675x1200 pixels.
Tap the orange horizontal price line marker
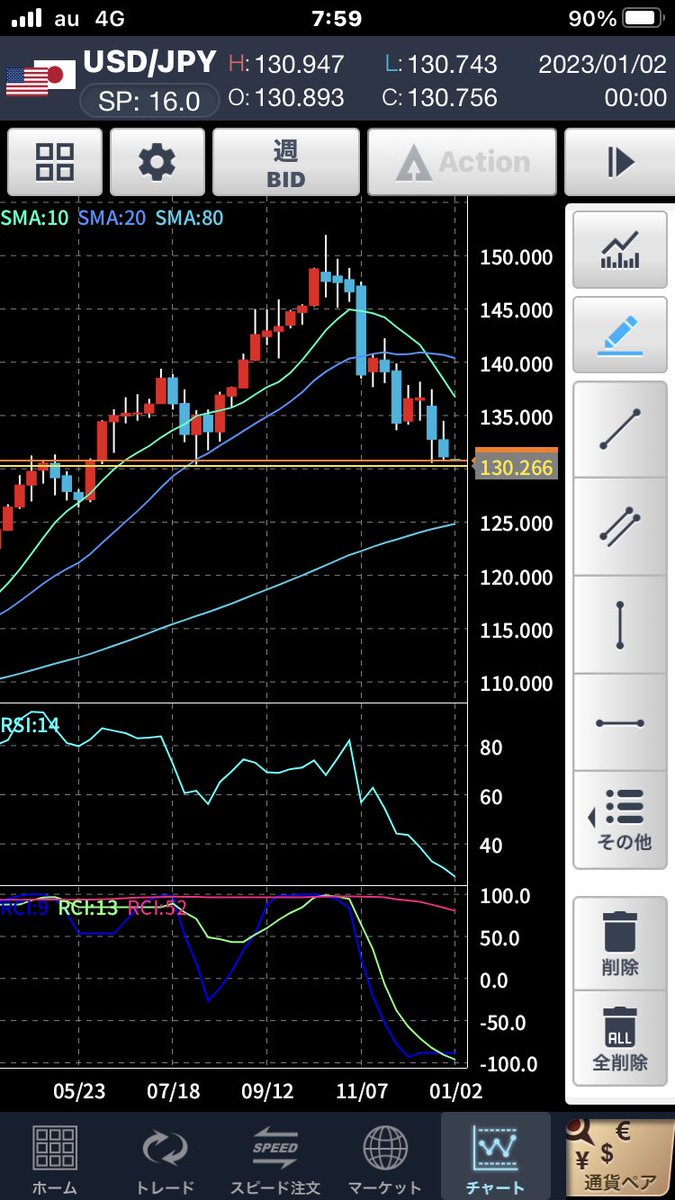coord(516,452)
